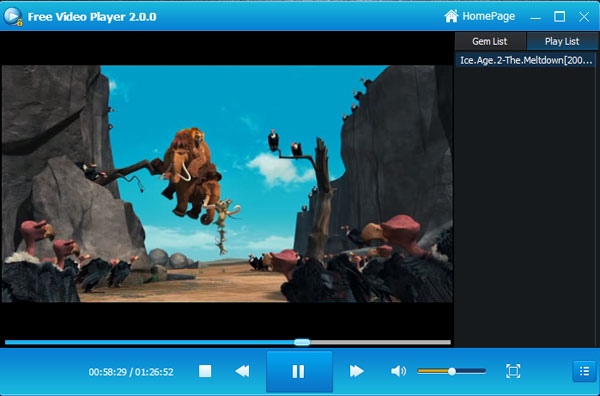Image resolution: width=600 pixels, height=396 pixels.
Task: Click the unplayed portion of the seek bar
Action: pyautogui.click(x=380, y=342)
